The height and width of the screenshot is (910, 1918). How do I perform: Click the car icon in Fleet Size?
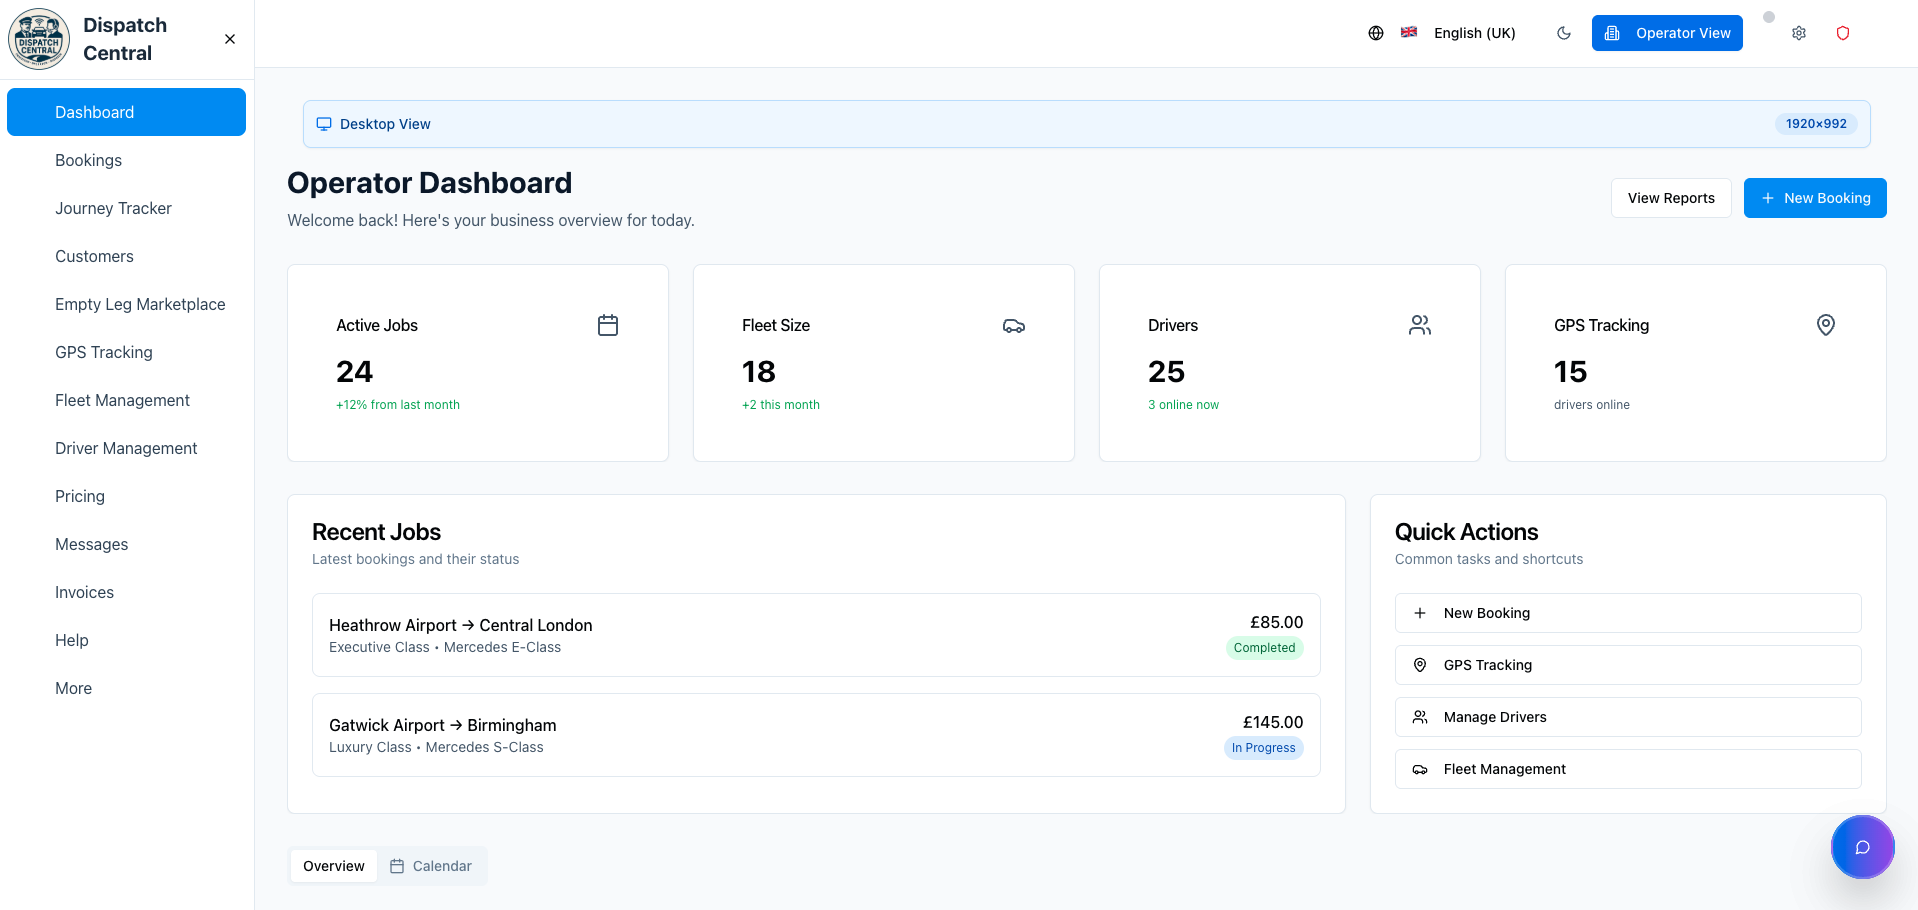(x=1014, y=326)
